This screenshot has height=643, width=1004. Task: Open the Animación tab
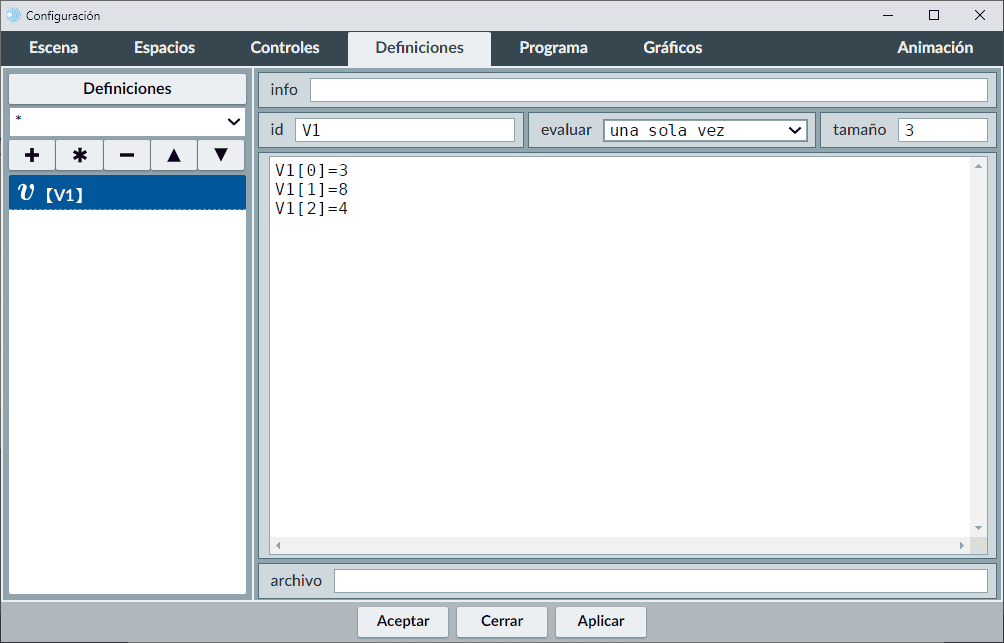coord(934,48)
